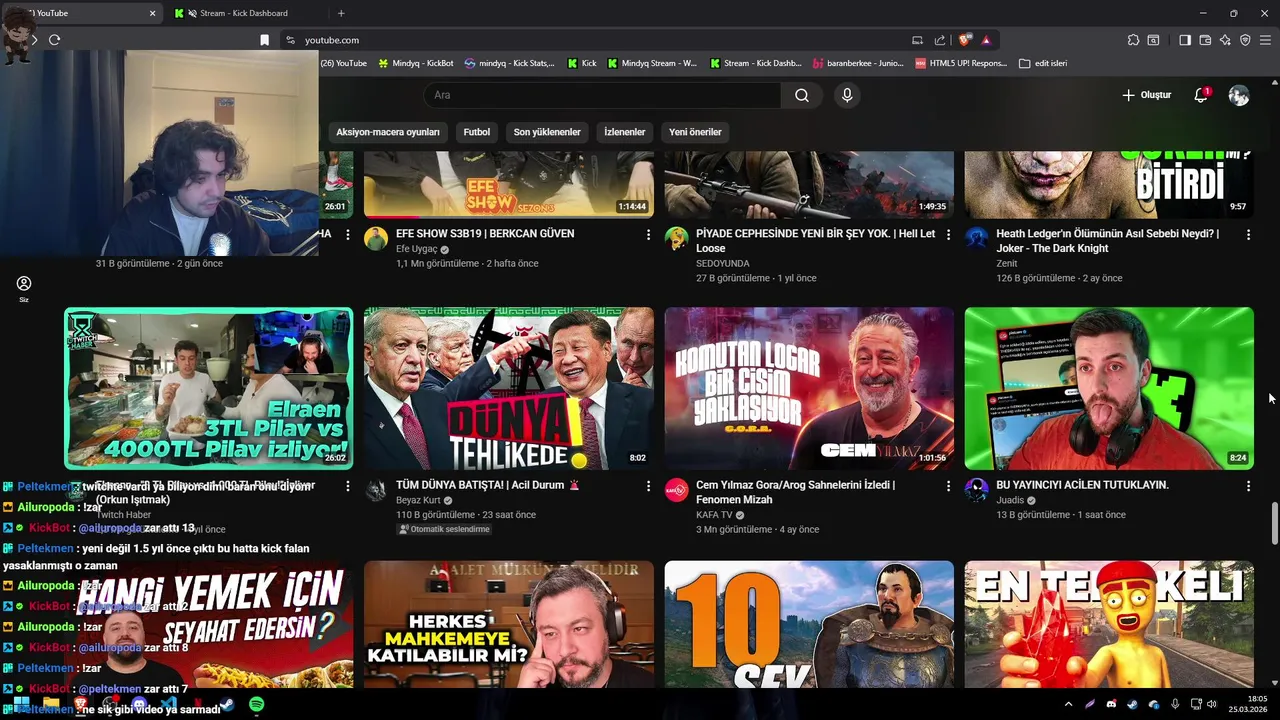Open the browser extensions puzzle icon

[x=1133, y=40]
